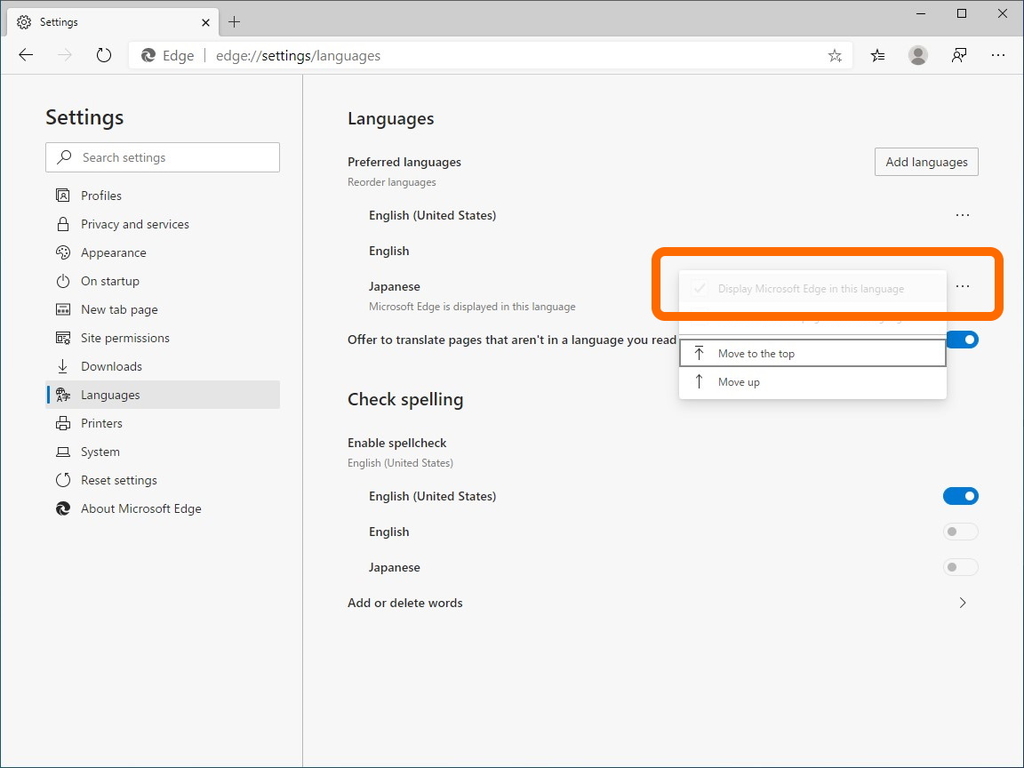Viewport: 1024px width, 768px height.
Task: Click inside the Search settings field
Action: pyautogui.click(x=162, y=157)
